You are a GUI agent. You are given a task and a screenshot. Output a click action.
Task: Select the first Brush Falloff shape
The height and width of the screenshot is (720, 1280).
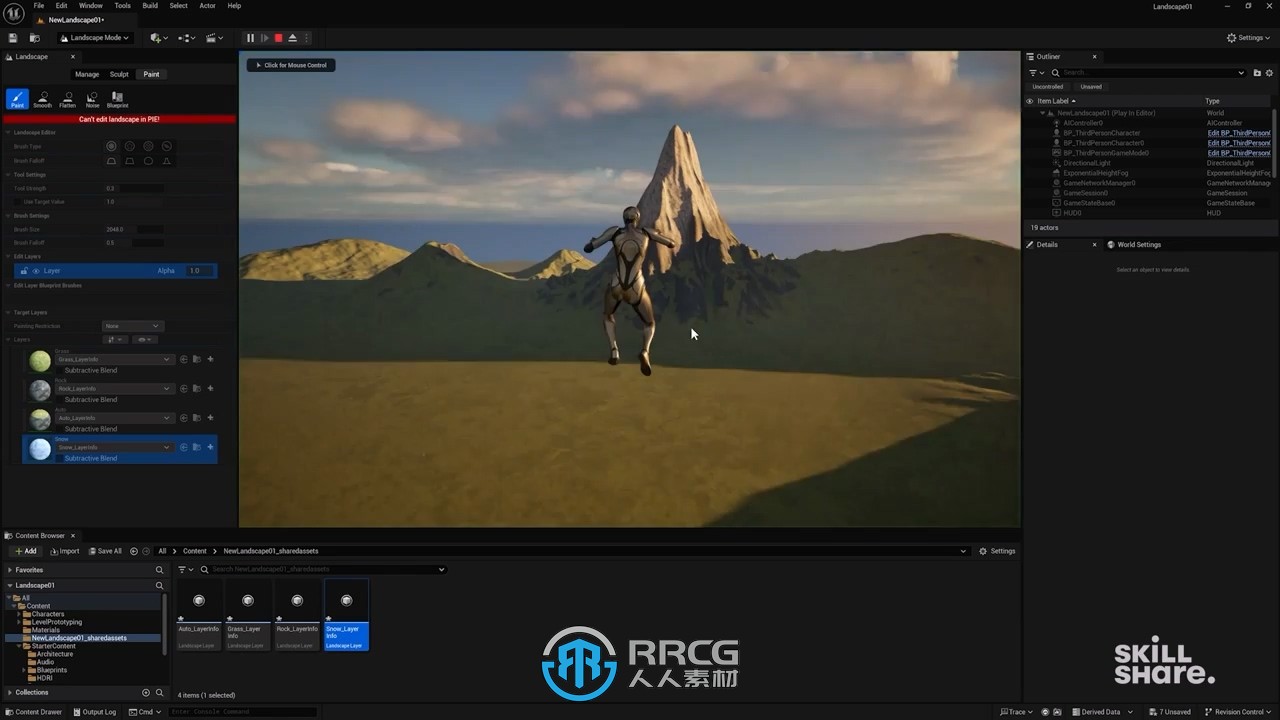tap(111, 161)
